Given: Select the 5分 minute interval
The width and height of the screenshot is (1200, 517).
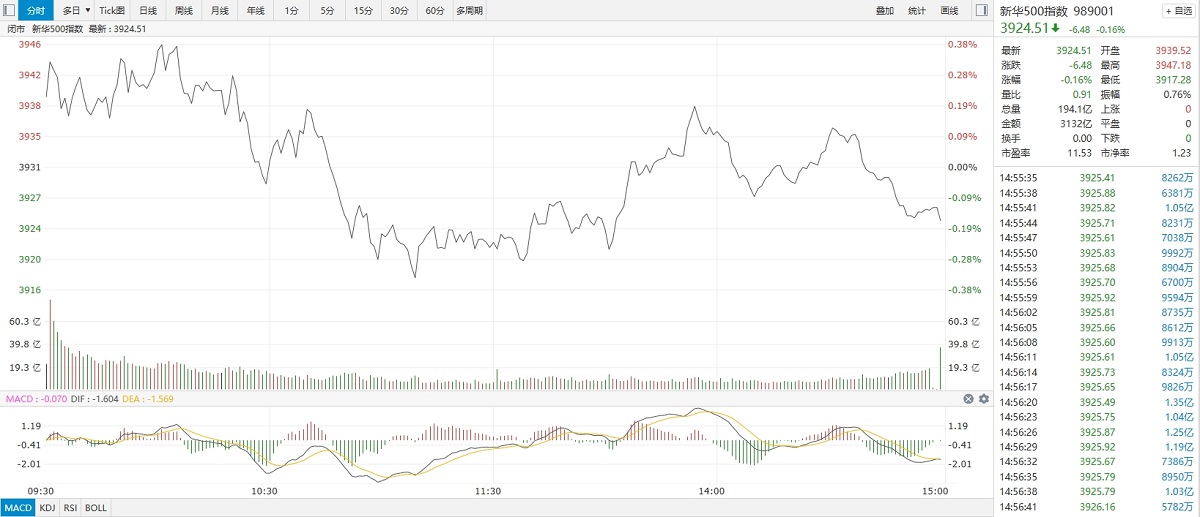Looking at the screenshot, I should pos(328,11).
